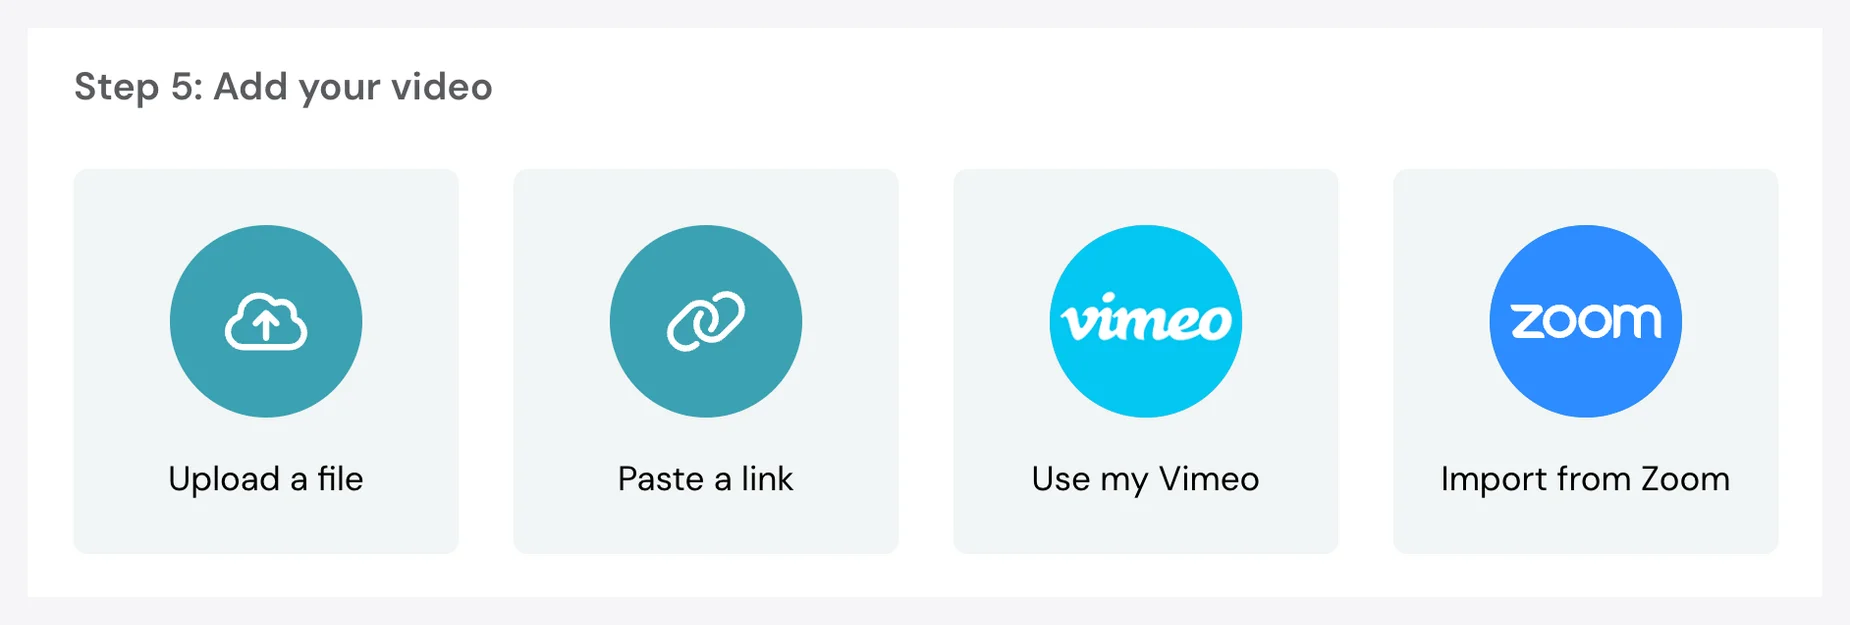This screenshot has height=625, width=1850.
Task: Pick the "Import from Zoom" text
Action: [x=1586, y=480]
